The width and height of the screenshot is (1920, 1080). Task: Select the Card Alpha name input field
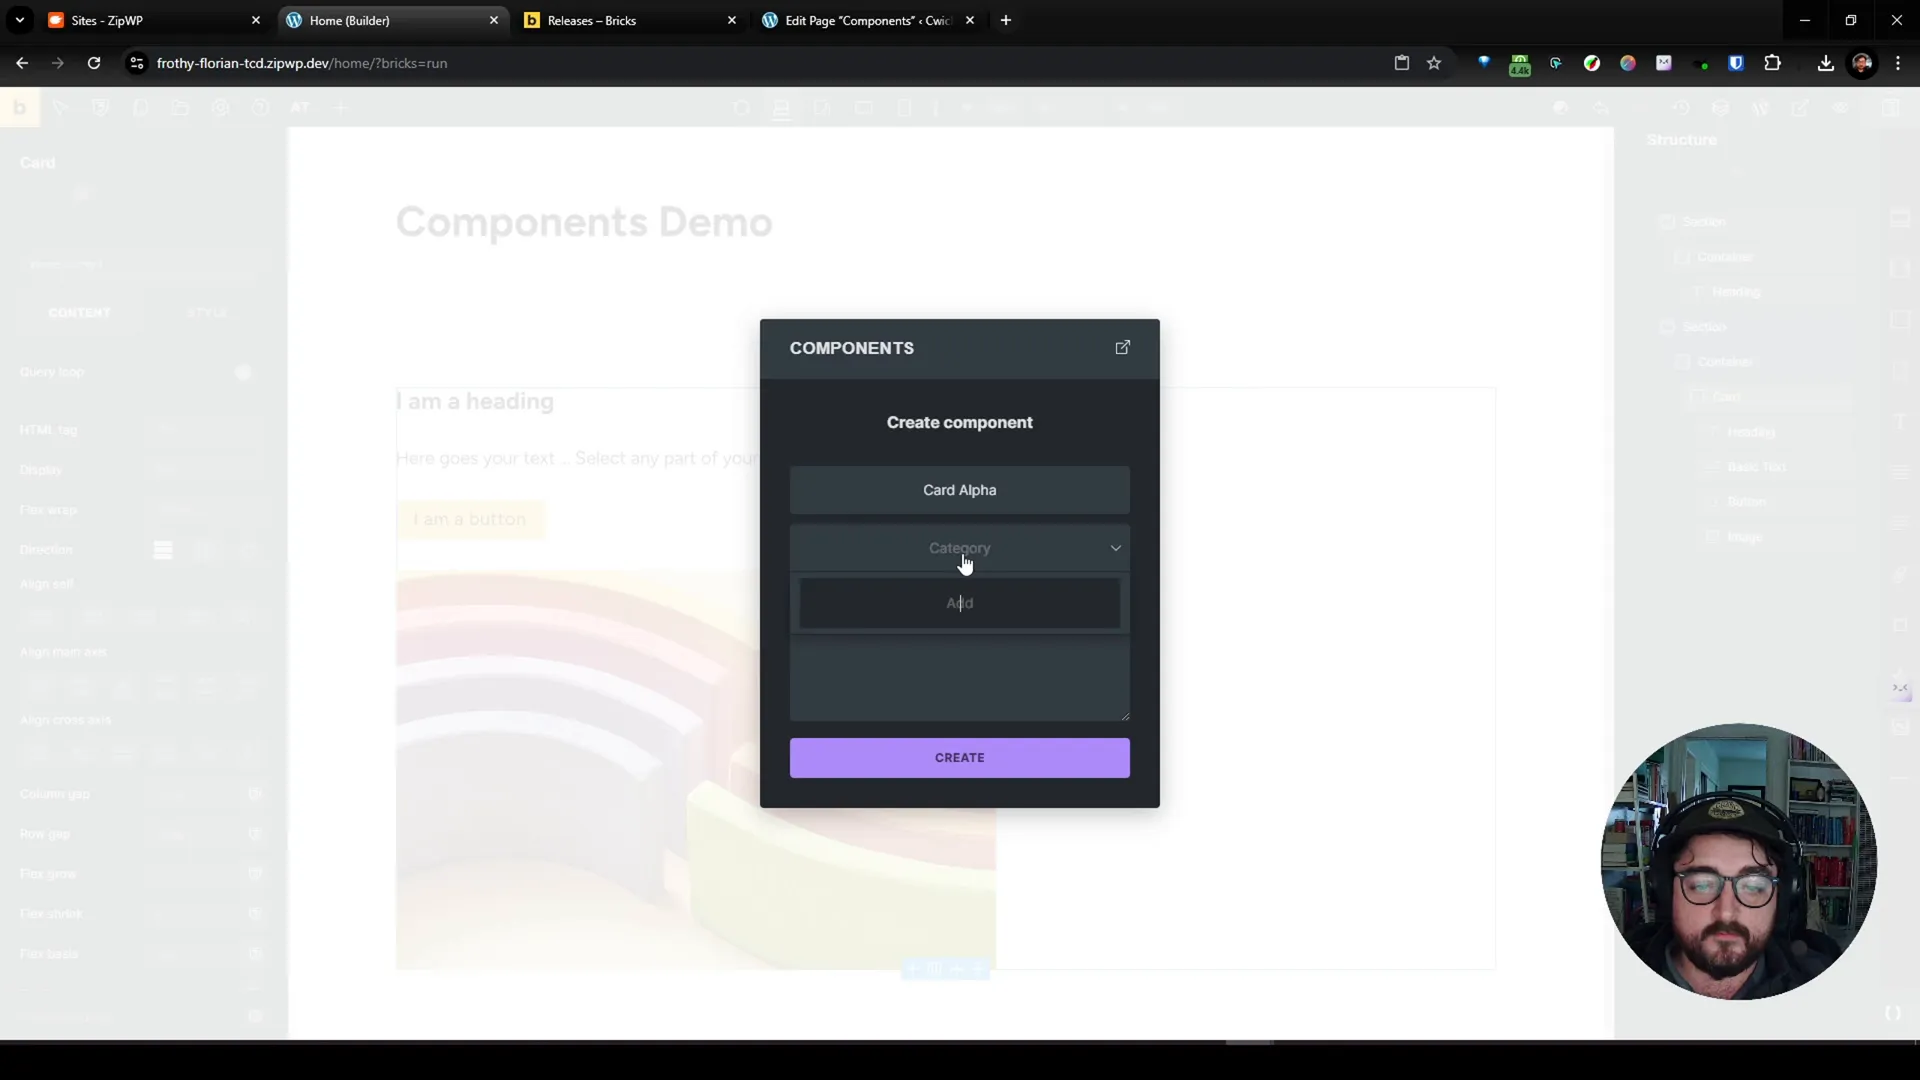(x=959, y=489)
